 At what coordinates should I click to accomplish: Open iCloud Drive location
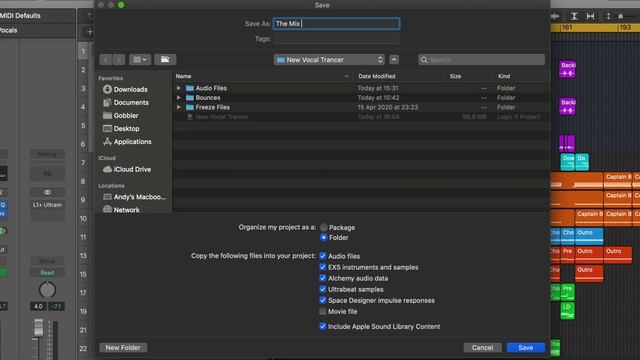pos(127,169)
